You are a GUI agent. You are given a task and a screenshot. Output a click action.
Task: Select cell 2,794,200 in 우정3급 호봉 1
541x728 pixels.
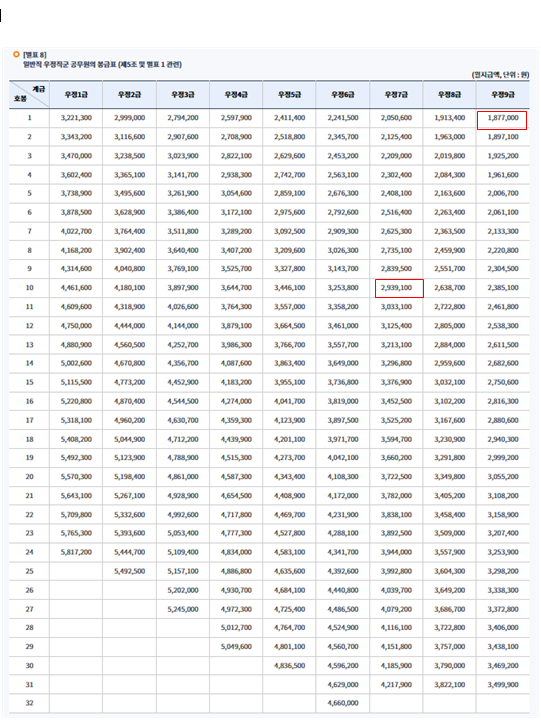(183, 118)
